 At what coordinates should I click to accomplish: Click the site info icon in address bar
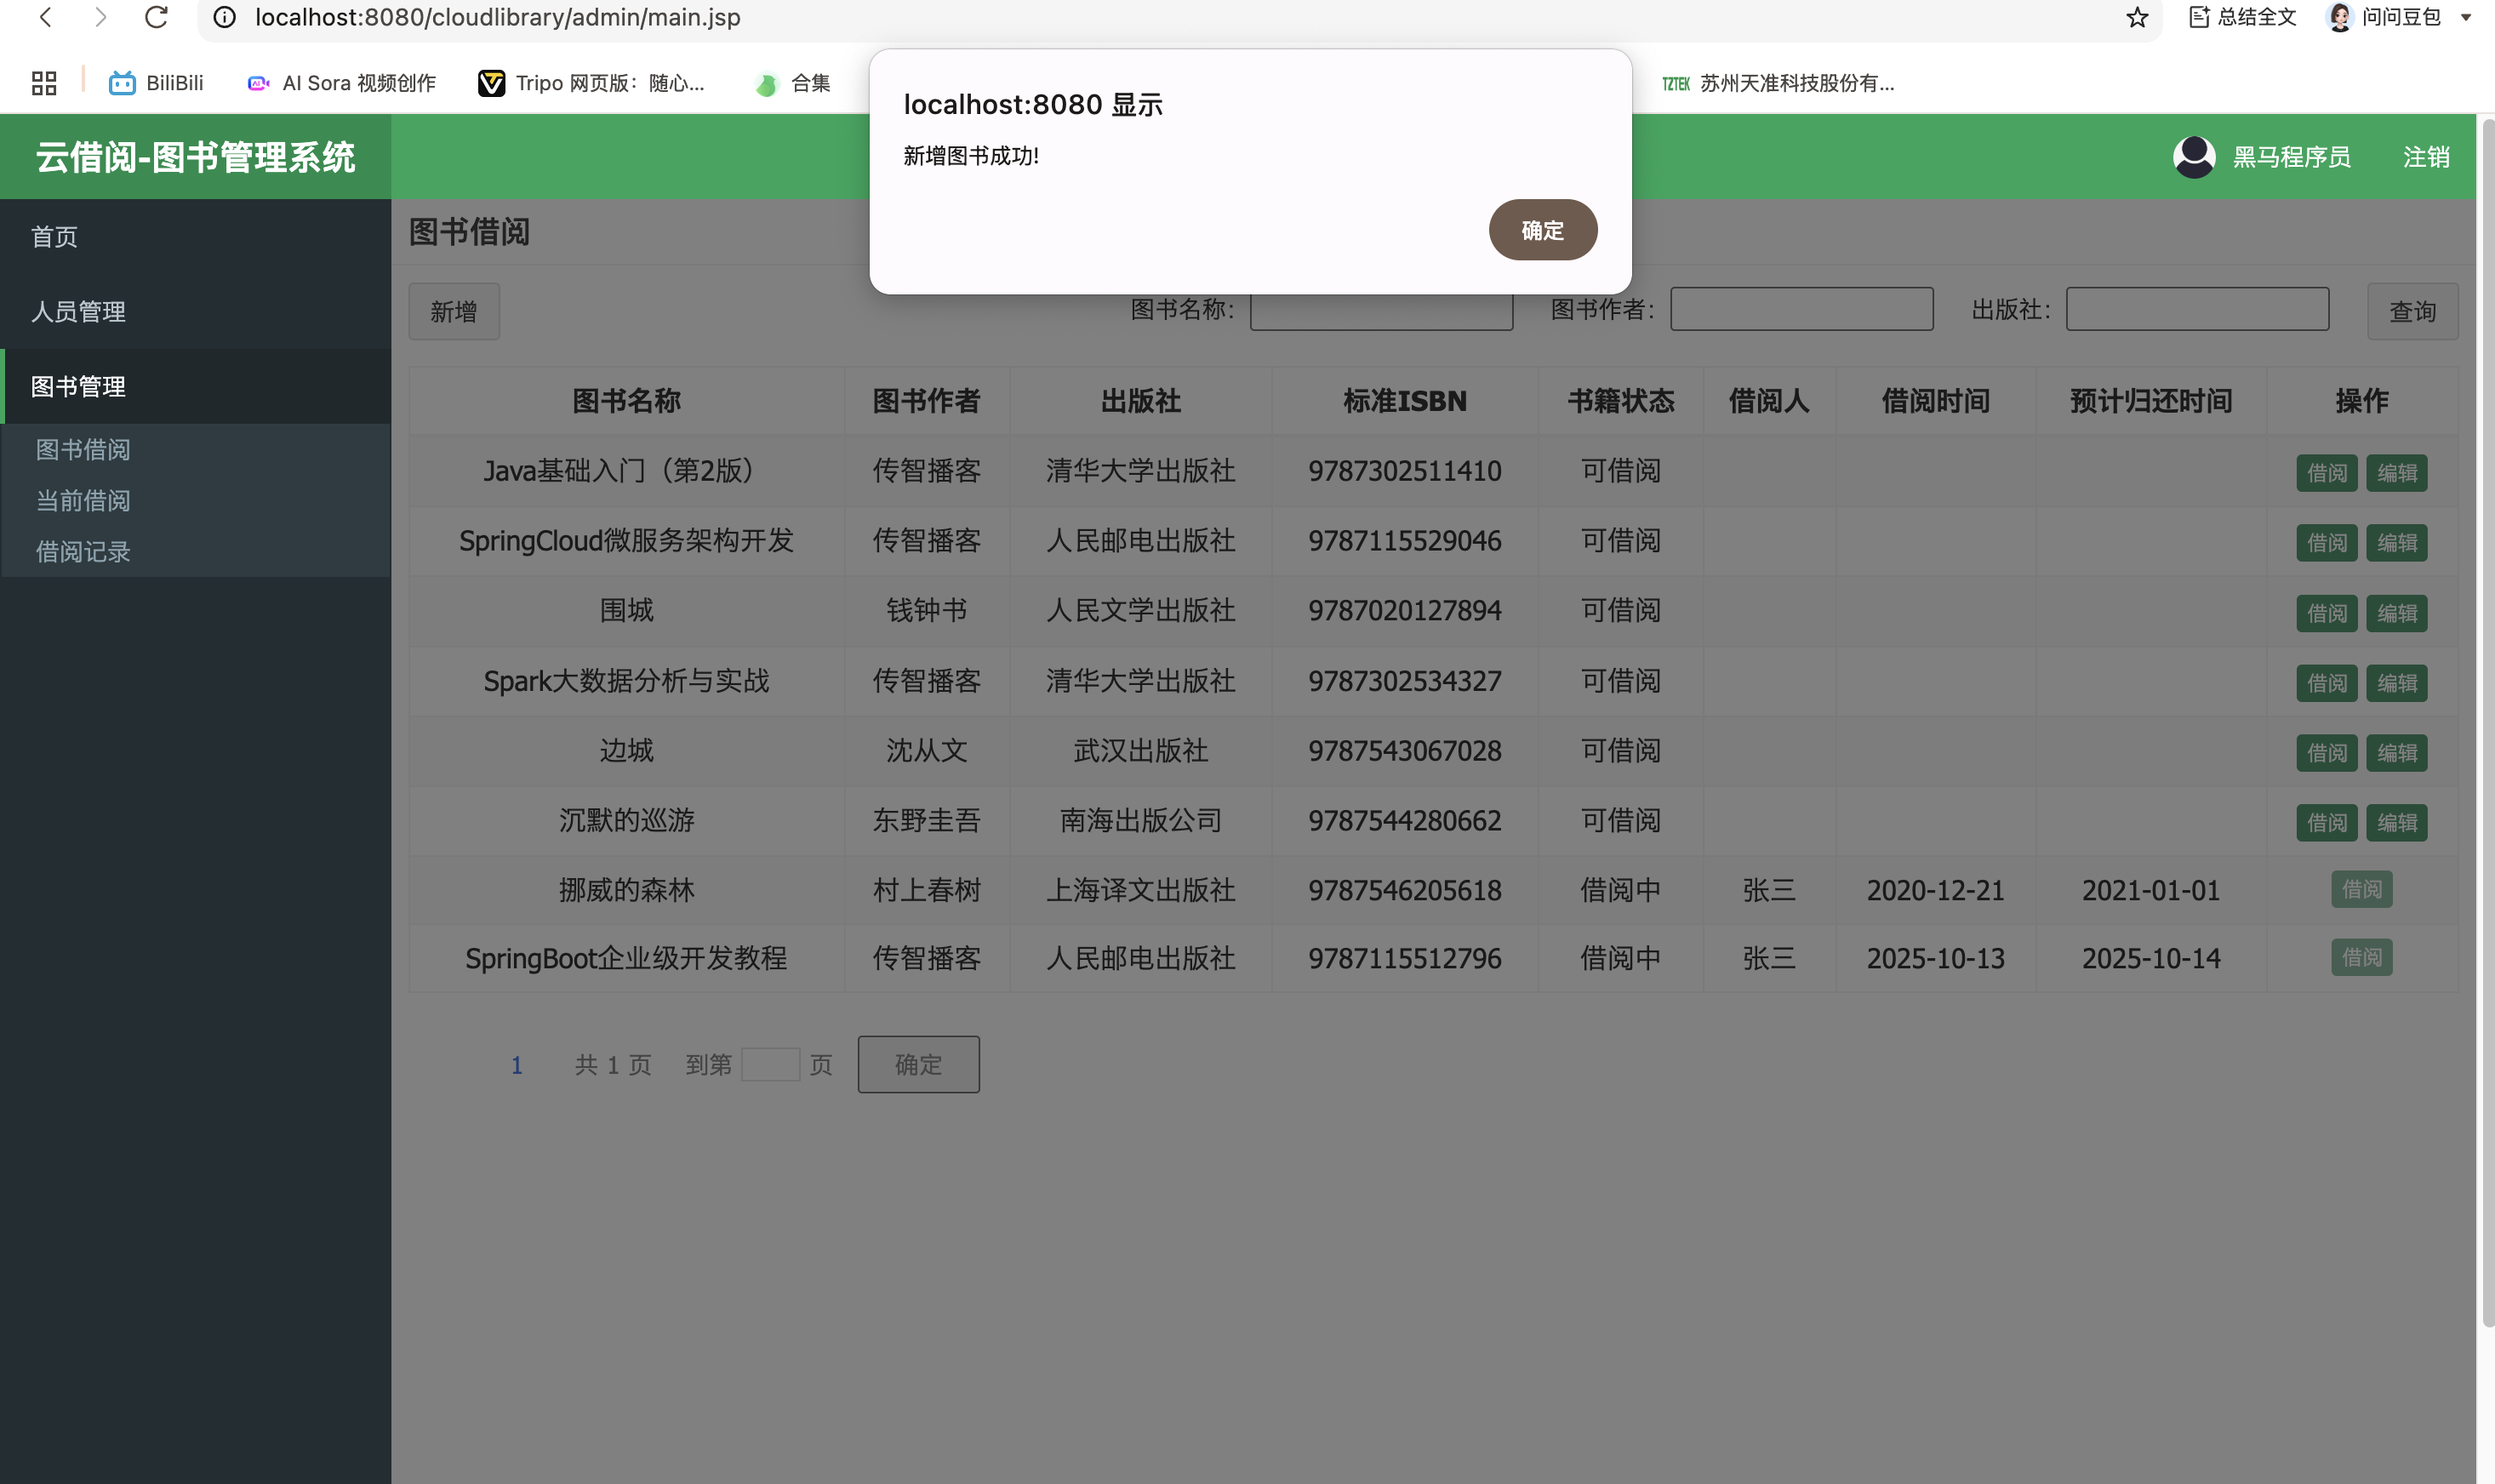pyautogui.click(x=225, y=17)
